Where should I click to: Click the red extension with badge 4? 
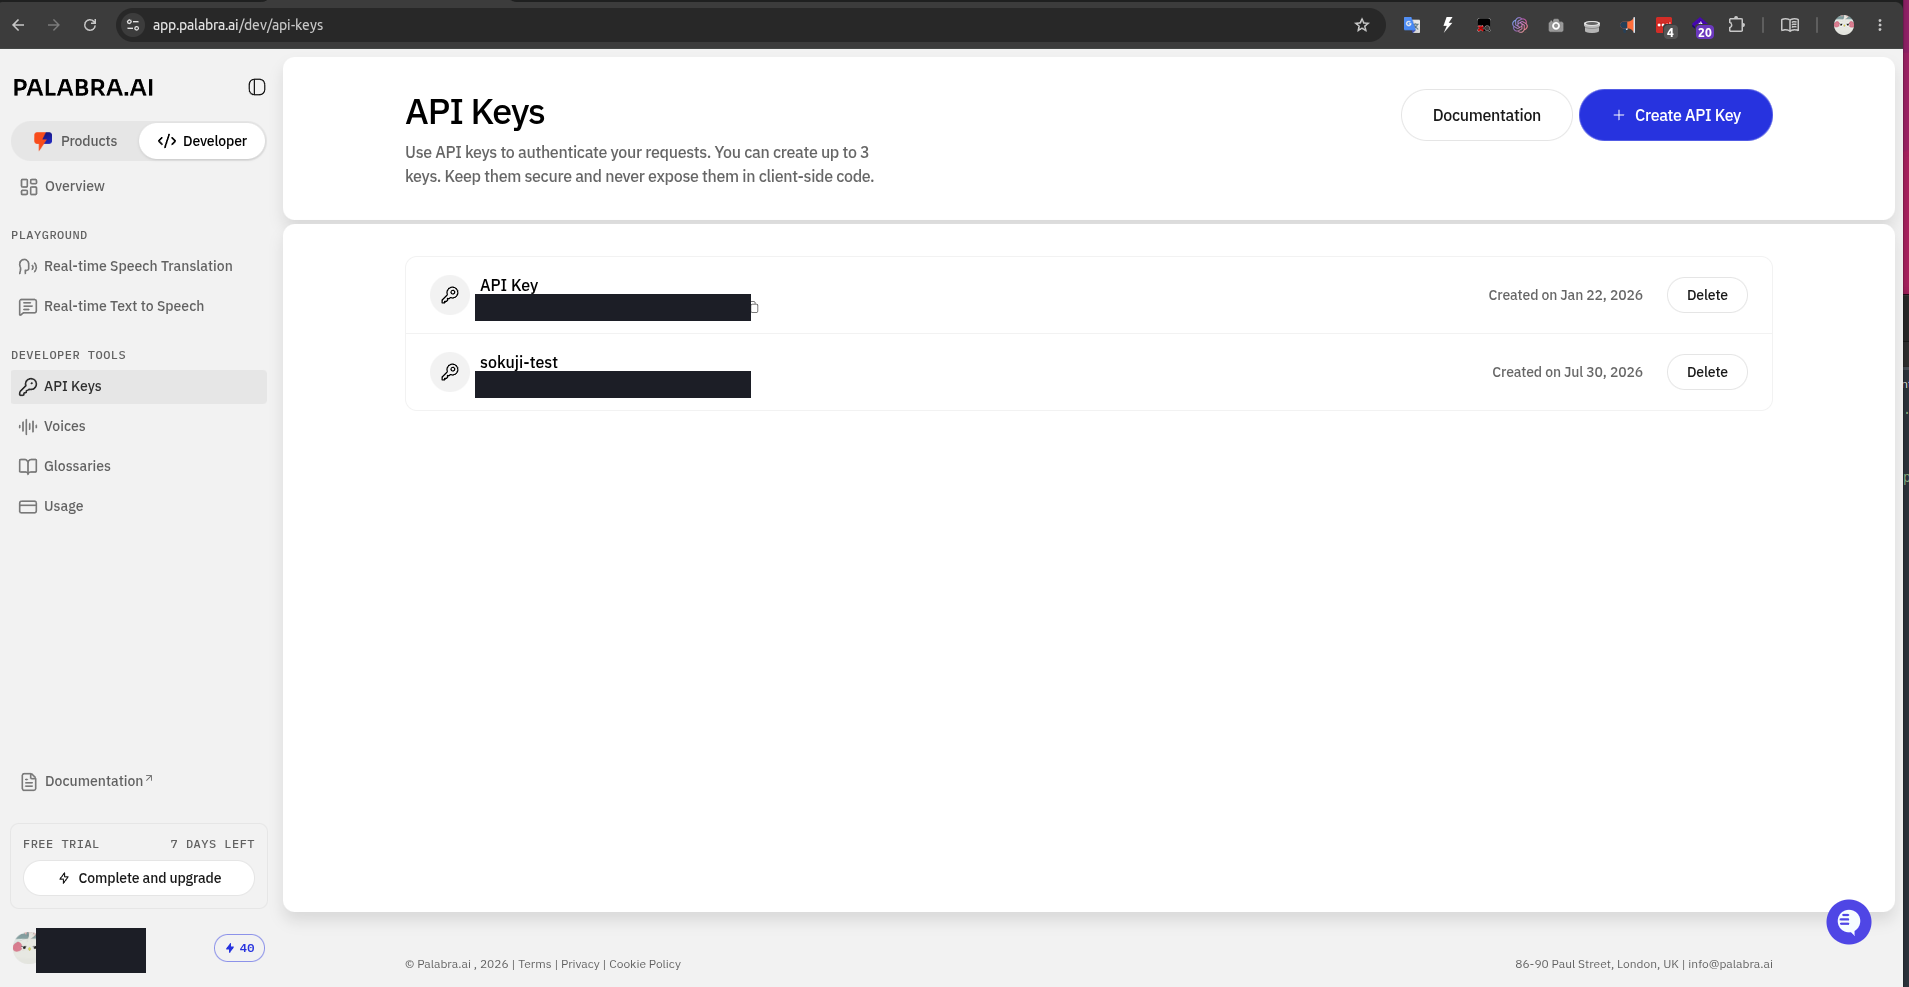pos(1665,27)
